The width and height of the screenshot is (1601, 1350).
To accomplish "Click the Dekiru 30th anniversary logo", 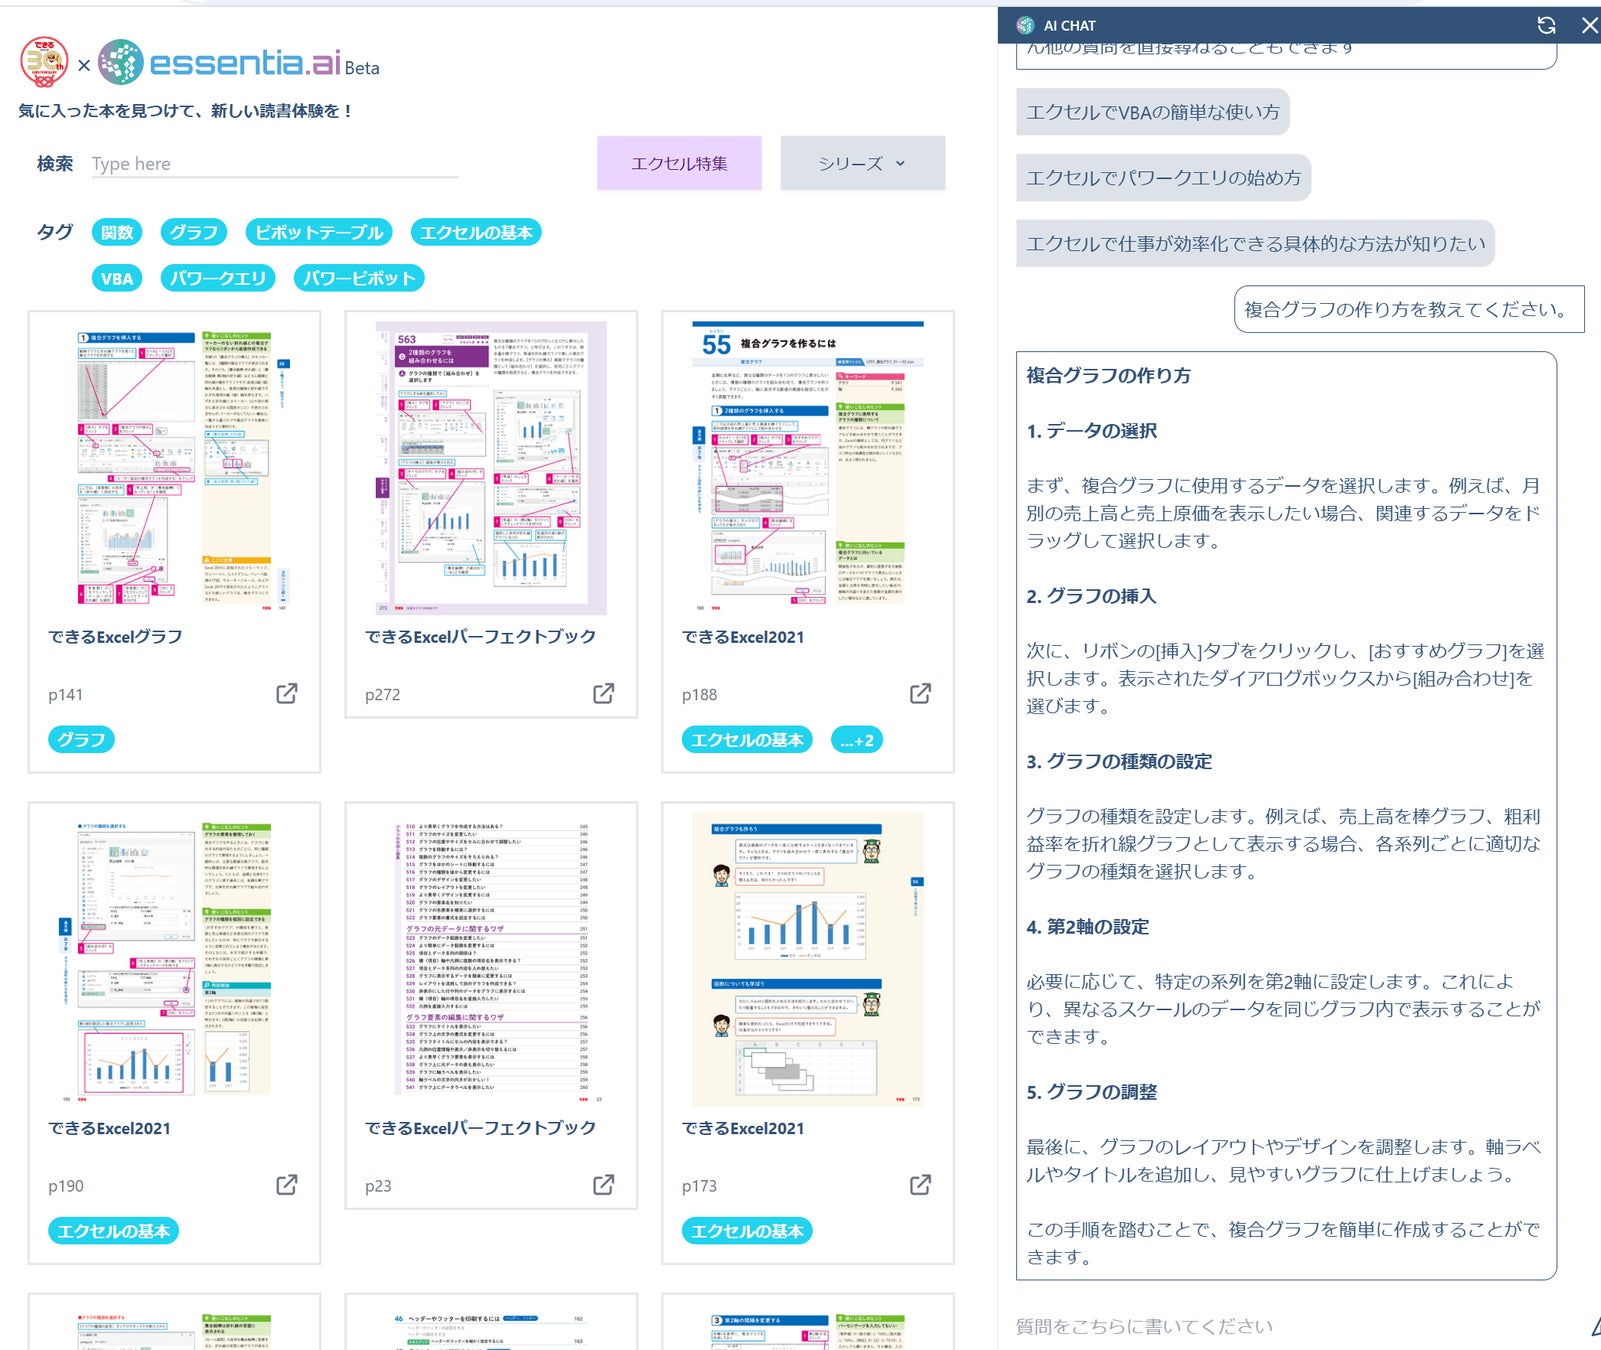I will 45,62.
